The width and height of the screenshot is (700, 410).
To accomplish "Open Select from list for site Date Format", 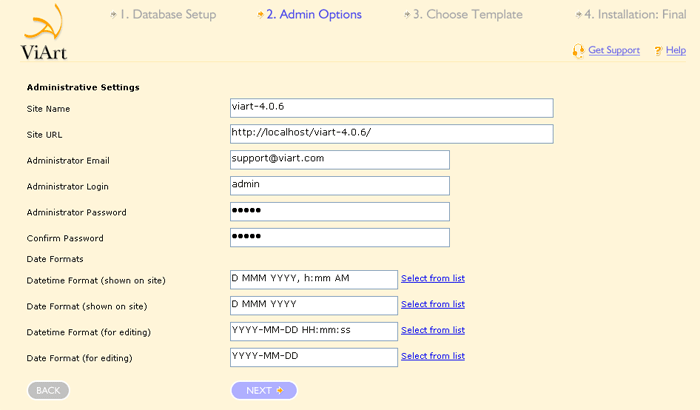I will coord(433,304).
